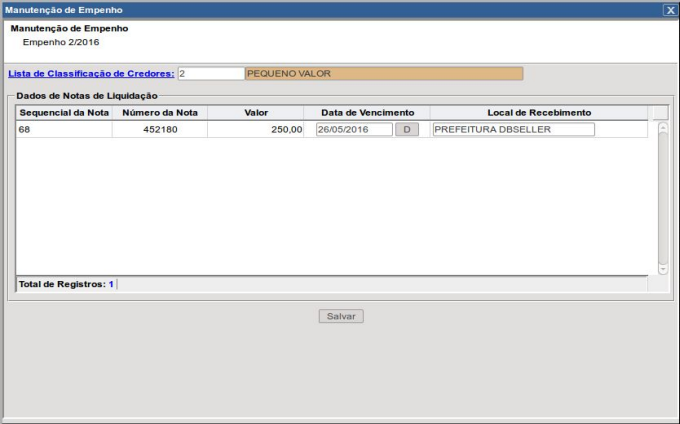Sort by Sequencial da Nota column header
The image size is (680, 424).
(64, 112)
